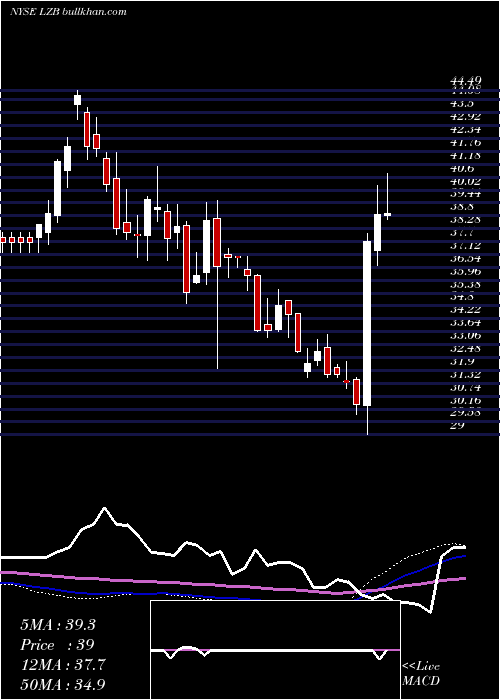The height and width of the screenshot is (700, 500).
Task: Click the 41.76 price axis label
Action: (x=466, y=142)
